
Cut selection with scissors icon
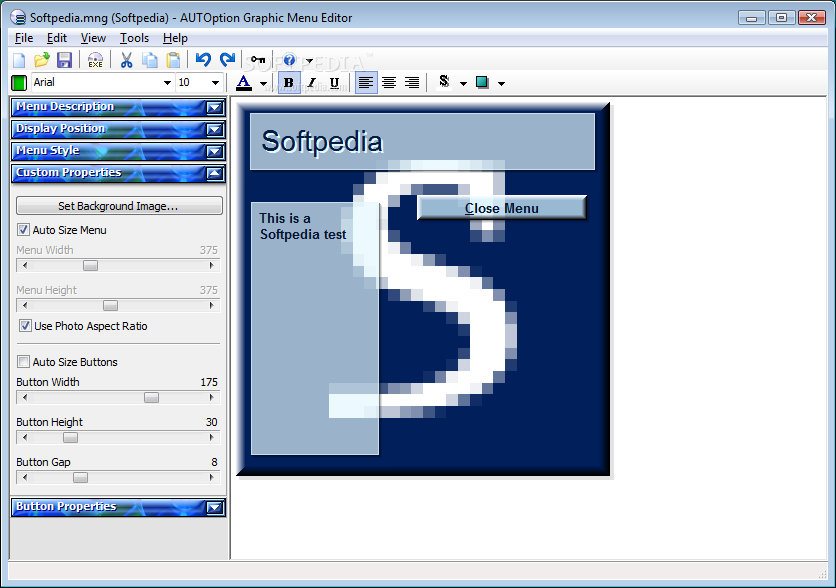pos(126,60)
